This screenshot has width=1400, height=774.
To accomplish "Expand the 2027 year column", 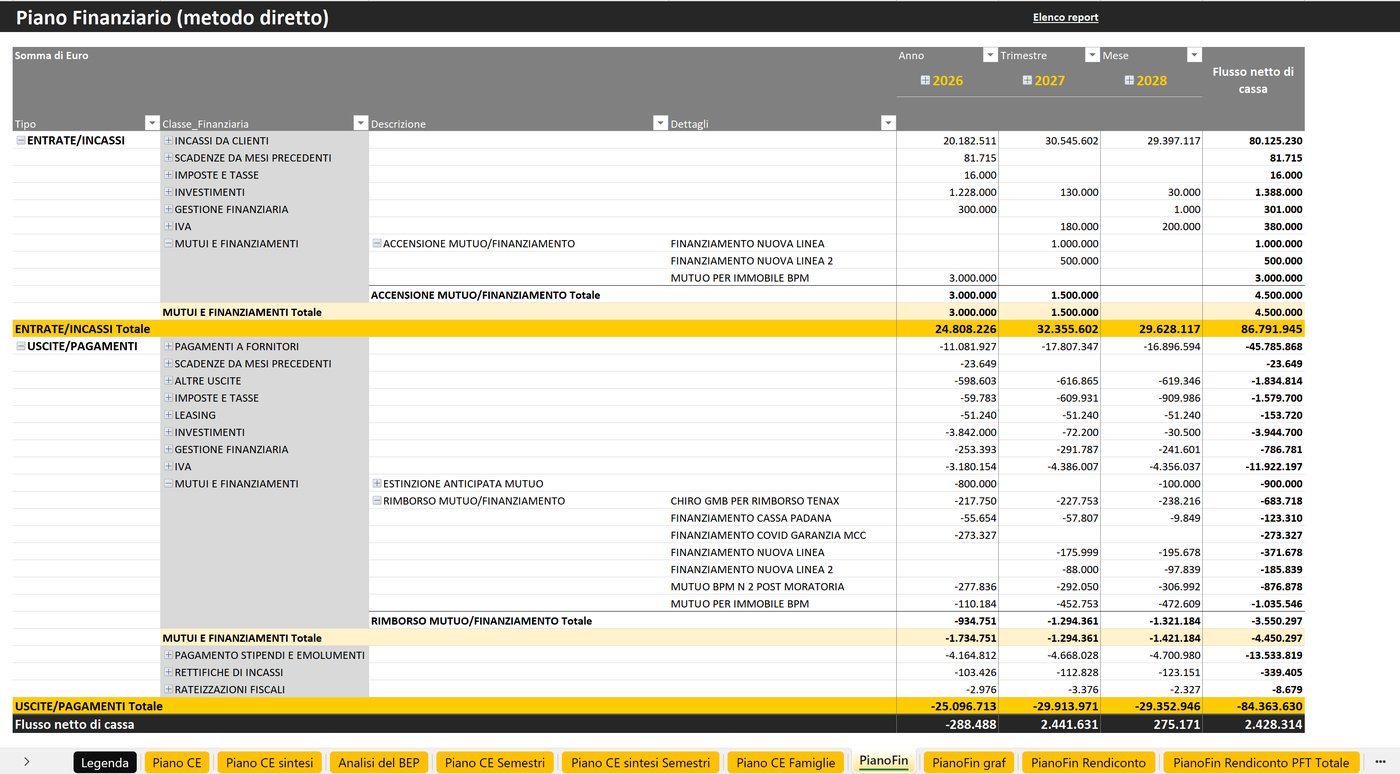I will [1028, 80].
